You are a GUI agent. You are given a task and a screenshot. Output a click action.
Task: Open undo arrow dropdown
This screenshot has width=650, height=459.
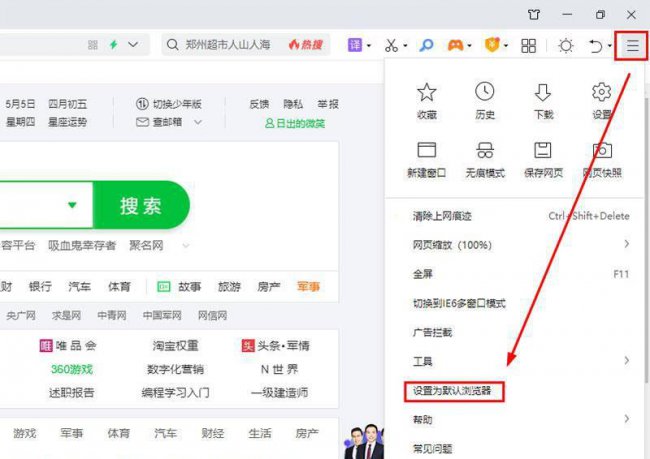(609, 46)
